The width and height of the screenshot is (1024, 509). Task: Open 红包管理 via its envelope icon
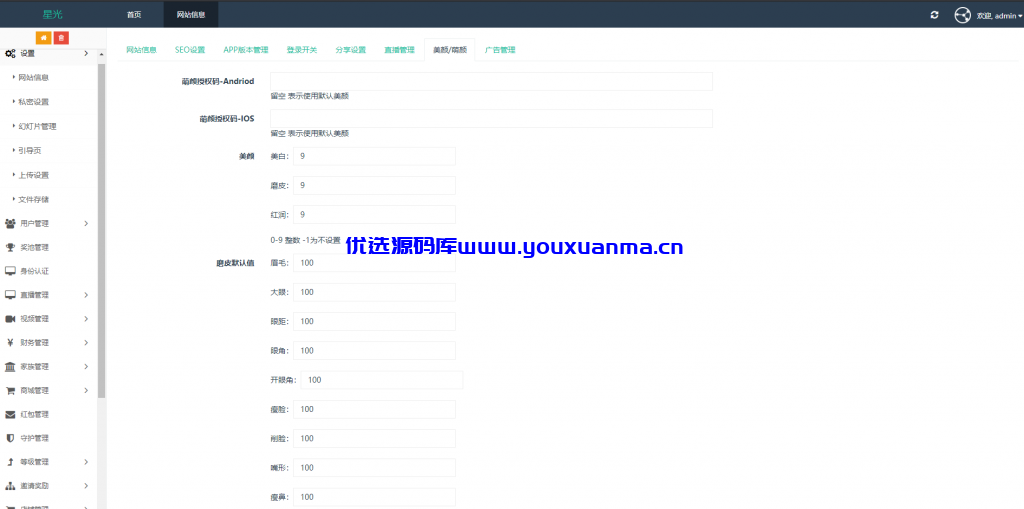[x=10, y=414]
